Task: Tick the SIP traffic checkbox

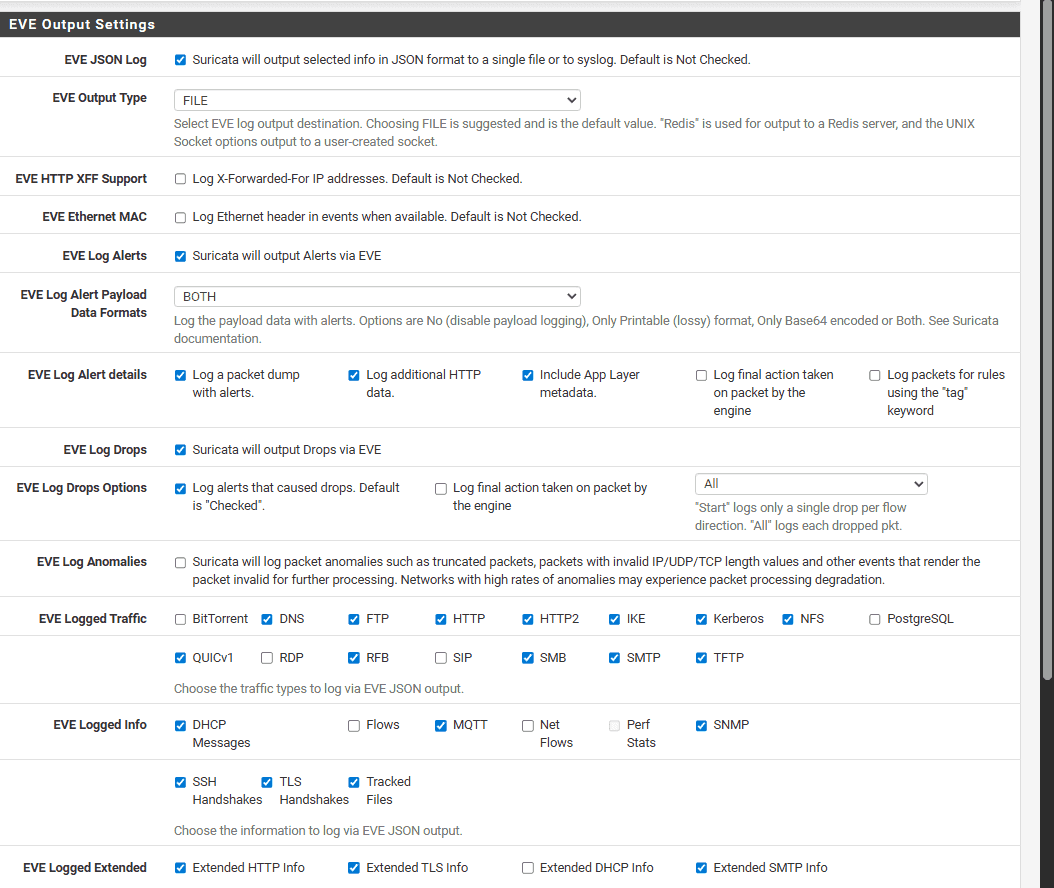Action: click(441, 658)
